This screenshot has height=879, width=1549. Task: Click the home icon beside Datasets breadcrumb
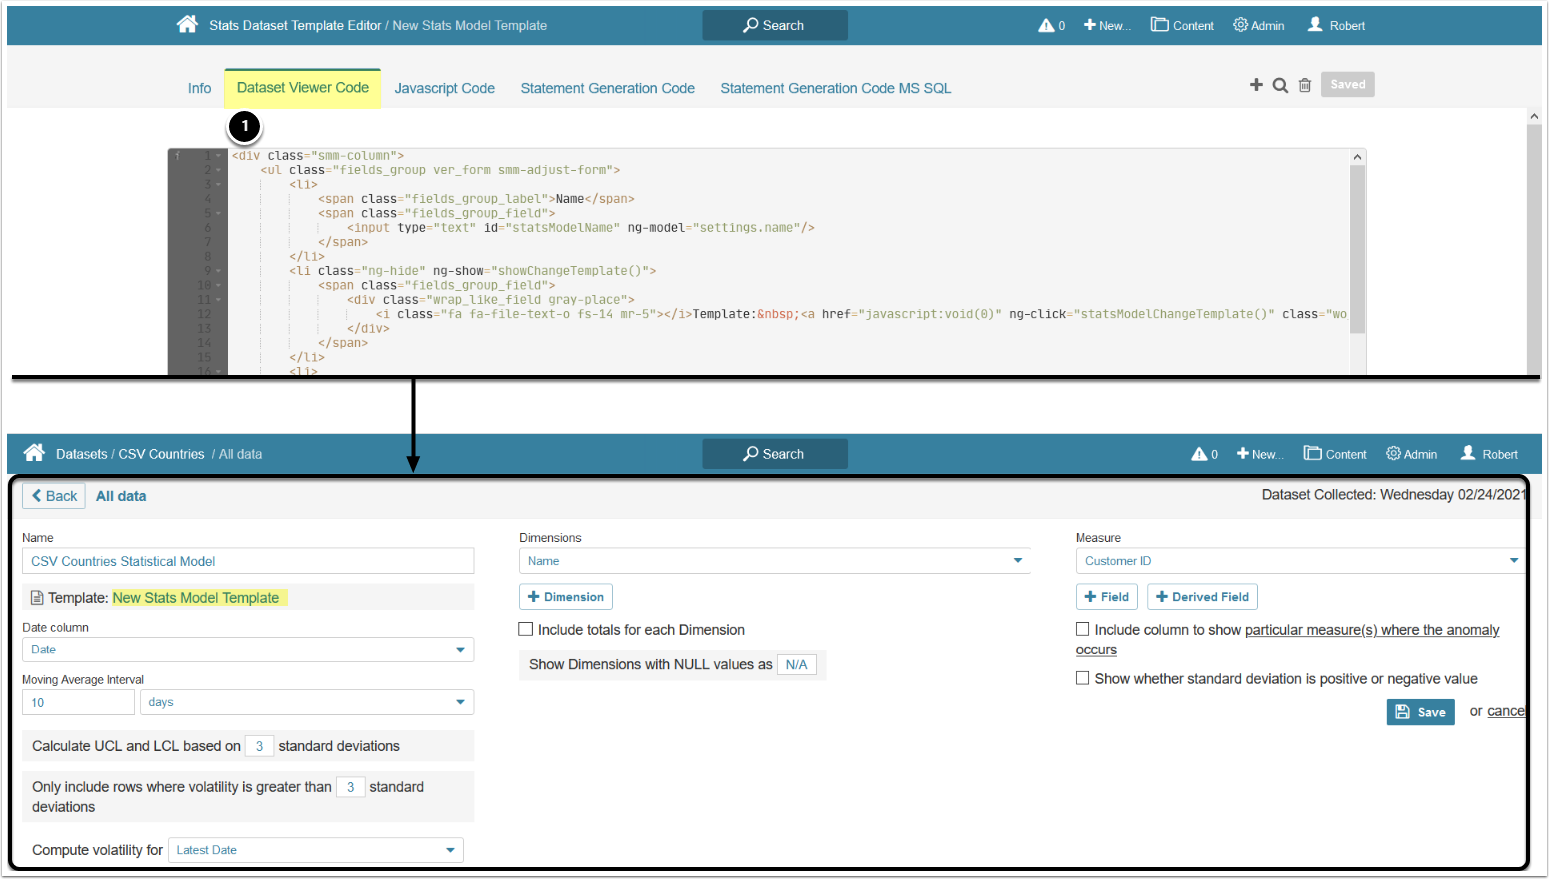34,453
